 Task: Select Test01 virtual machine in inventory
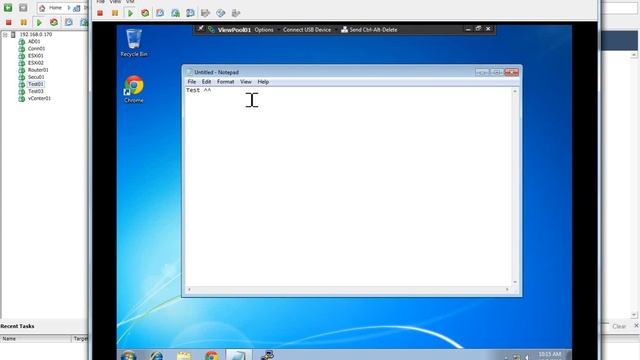pos(36,84)
